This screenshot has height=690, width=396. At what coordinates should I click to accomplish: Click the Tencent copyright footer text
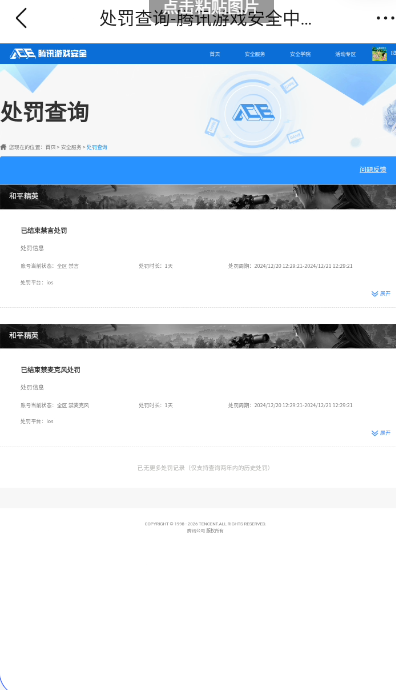tap(205, 527)
